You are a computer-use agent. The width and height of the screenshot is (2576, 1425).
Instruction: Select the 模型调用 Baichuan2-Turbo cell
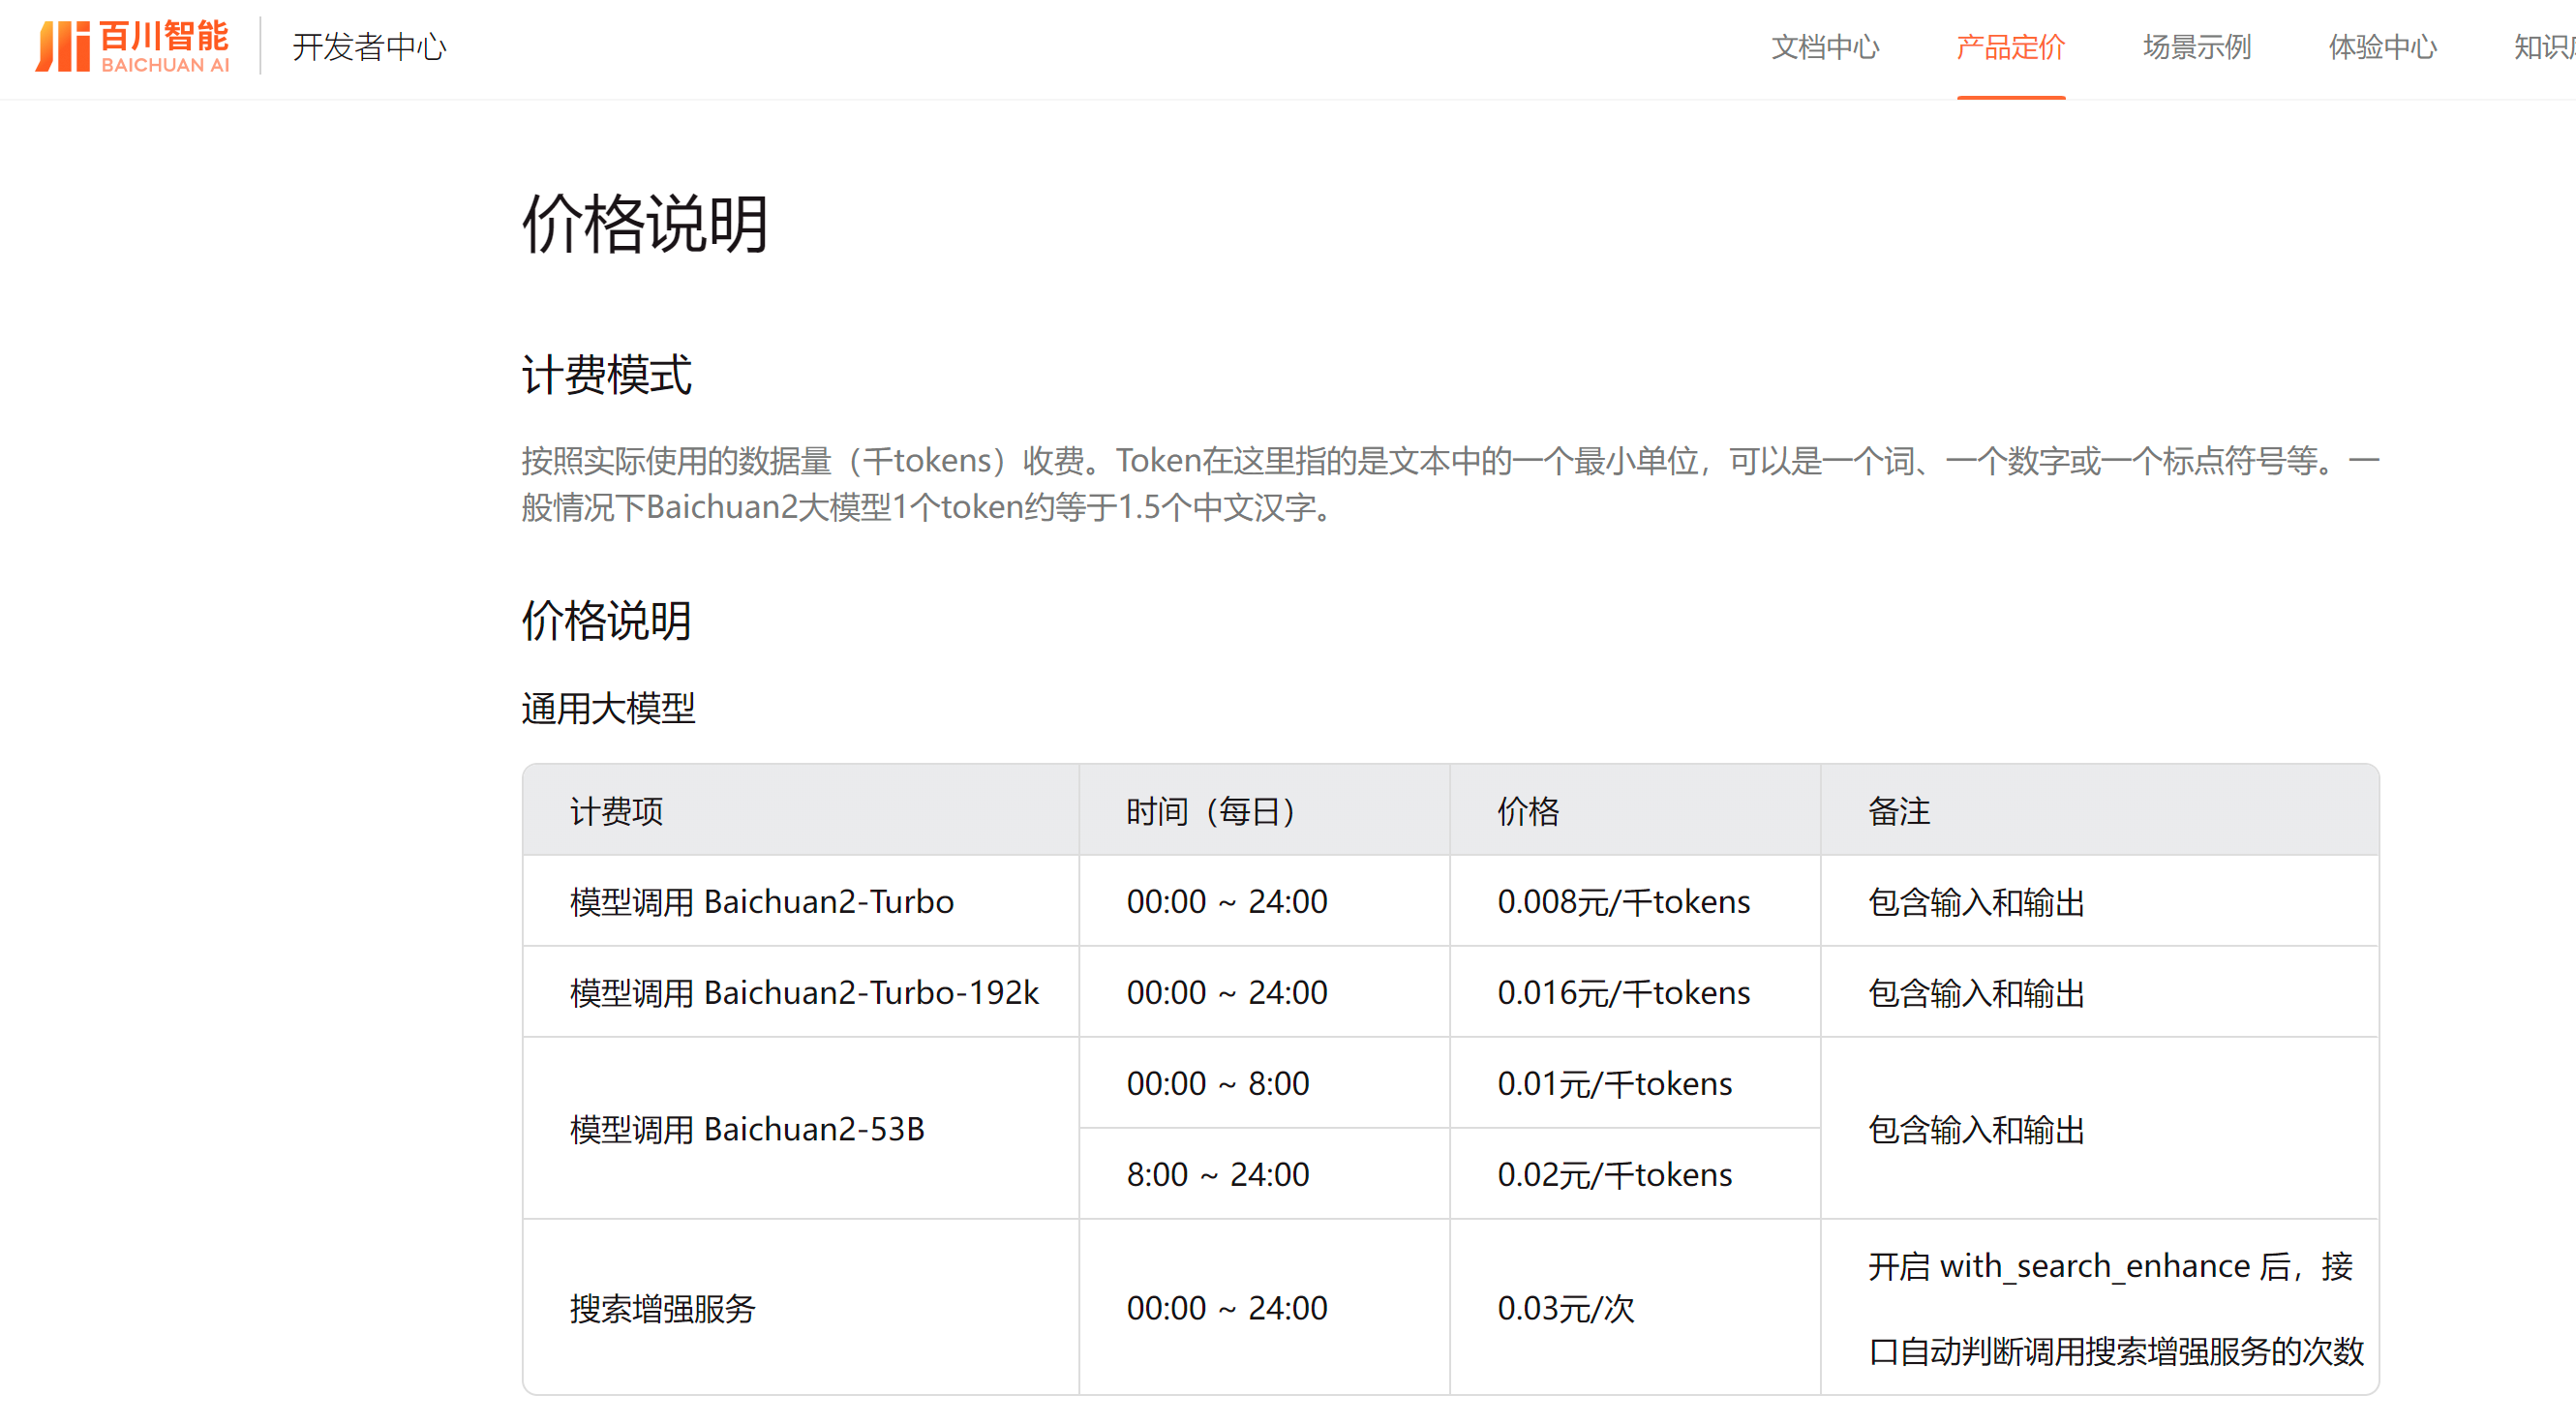point(801,901)
